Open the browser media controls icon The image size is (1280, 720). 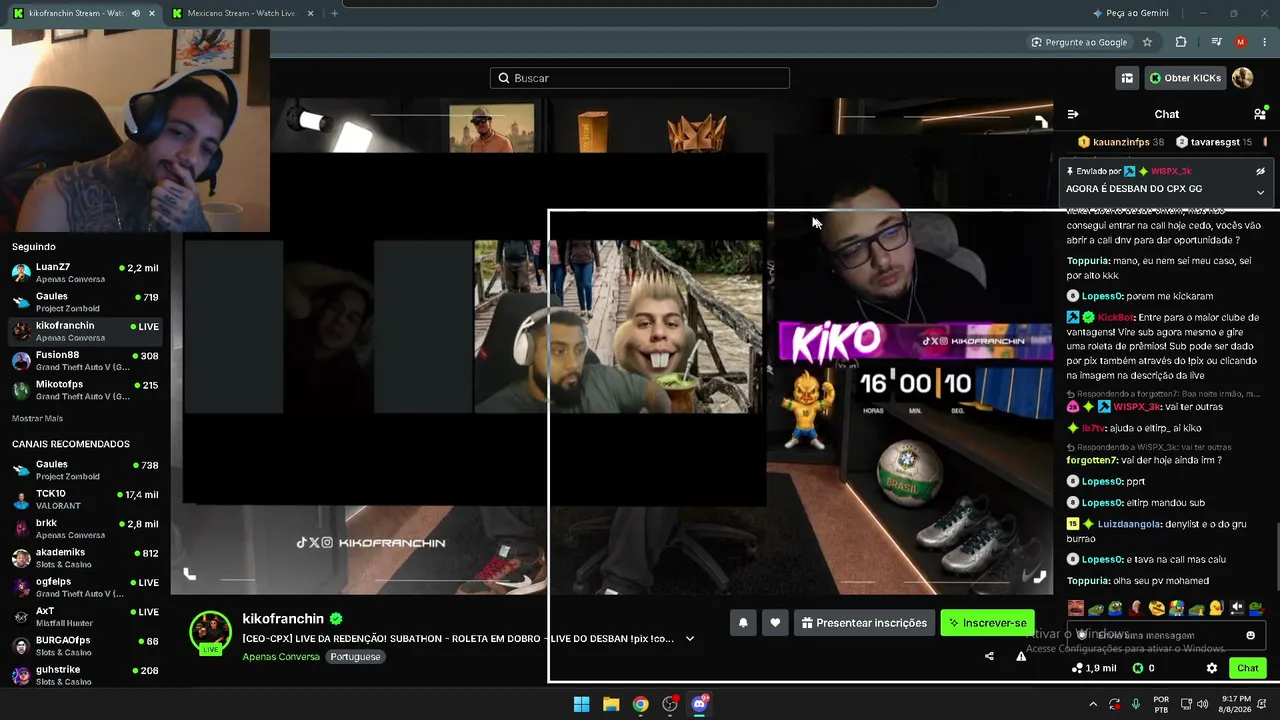(x=1216, y=42)
